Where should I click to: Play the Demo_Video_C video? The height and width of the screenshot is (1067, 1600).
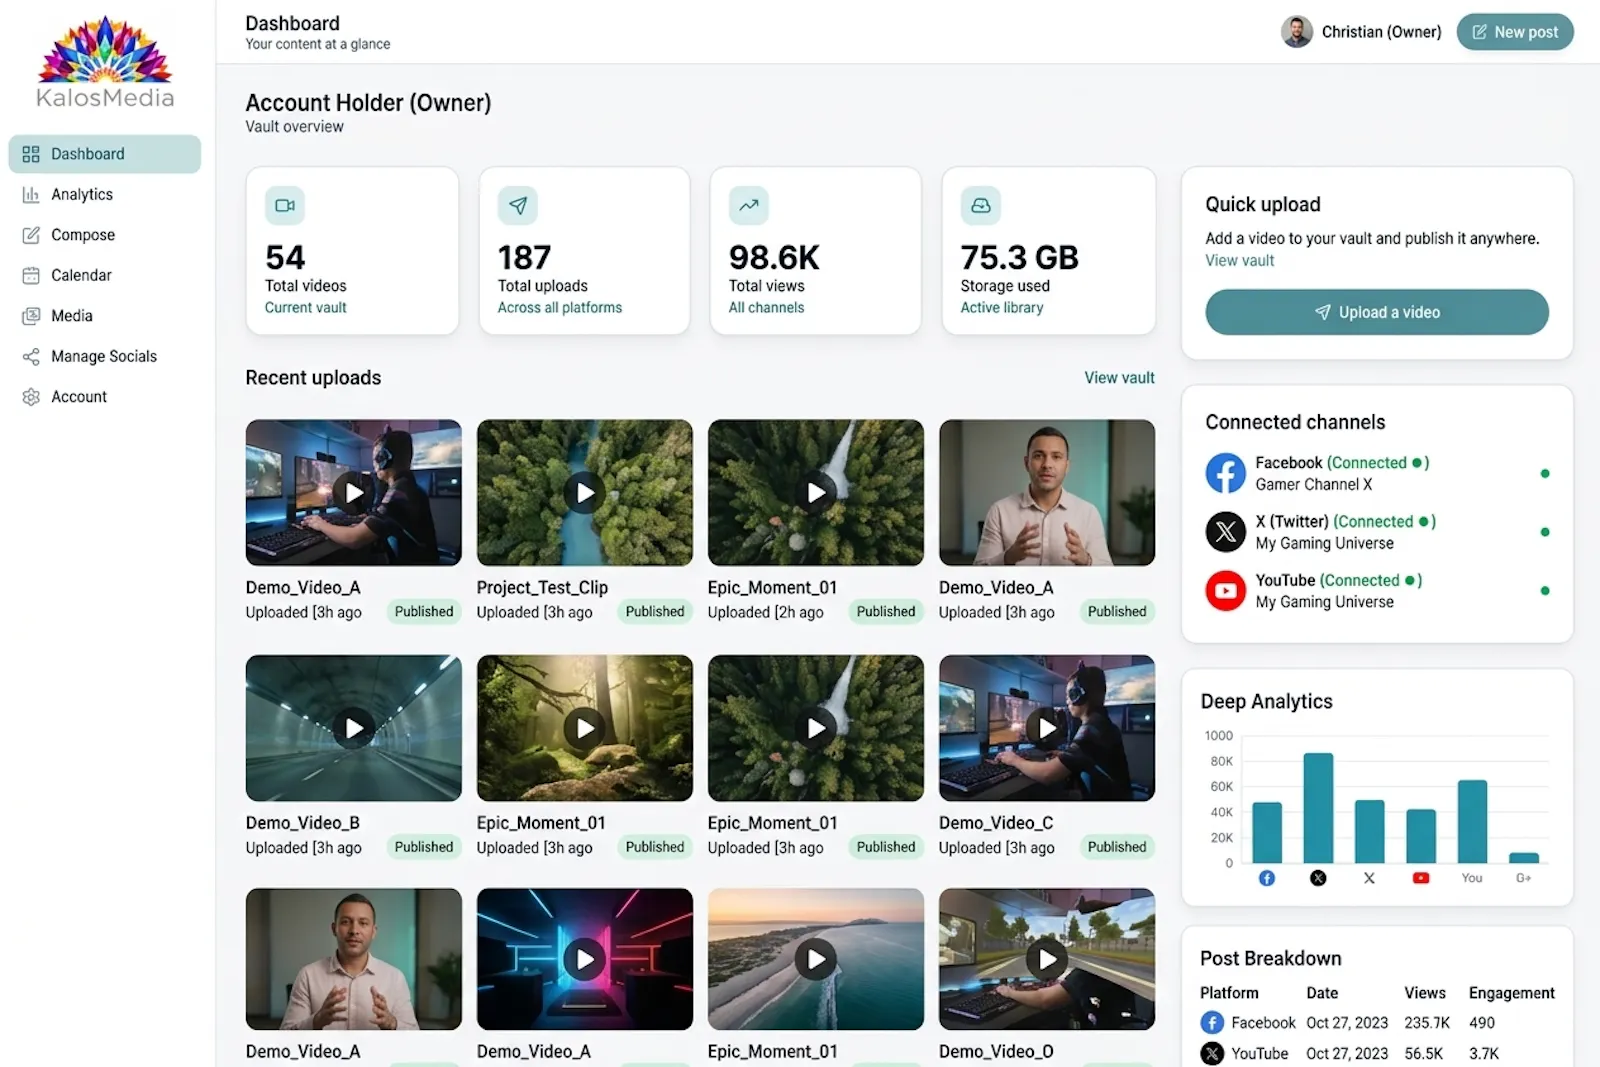(x=1047, y=729)
